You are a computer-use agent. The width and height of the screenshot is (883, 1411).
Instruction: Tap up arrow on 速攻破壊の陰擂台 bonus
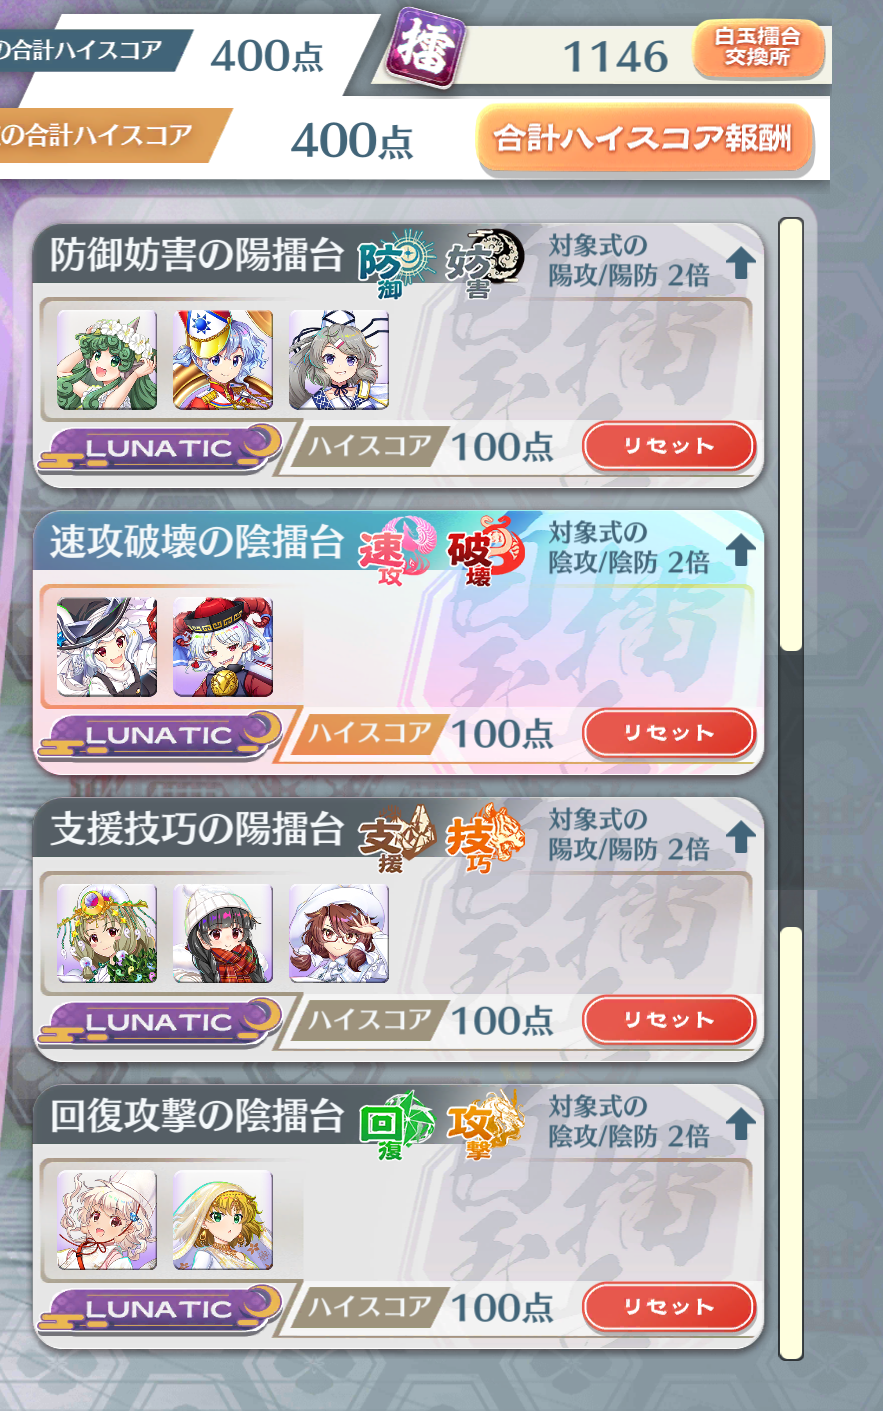point(740,550)
